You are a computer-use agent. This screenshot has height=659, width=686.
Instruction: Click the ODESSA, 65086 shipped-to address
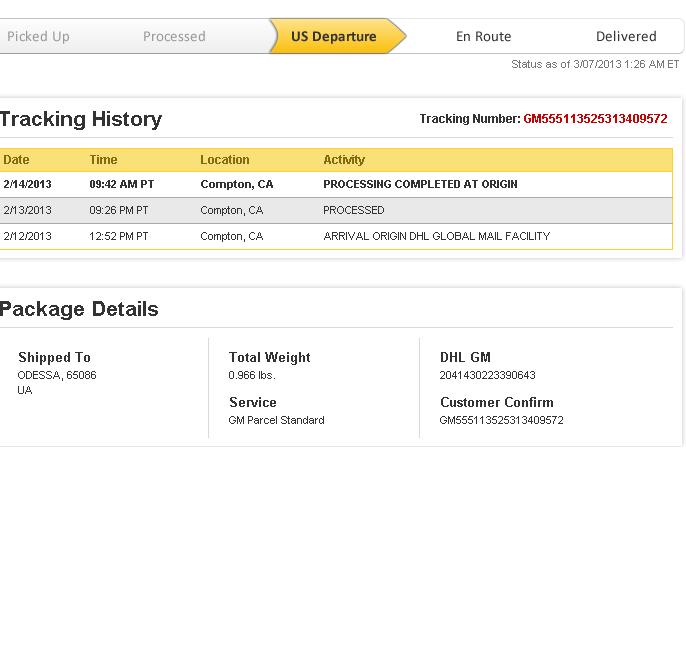57,376
